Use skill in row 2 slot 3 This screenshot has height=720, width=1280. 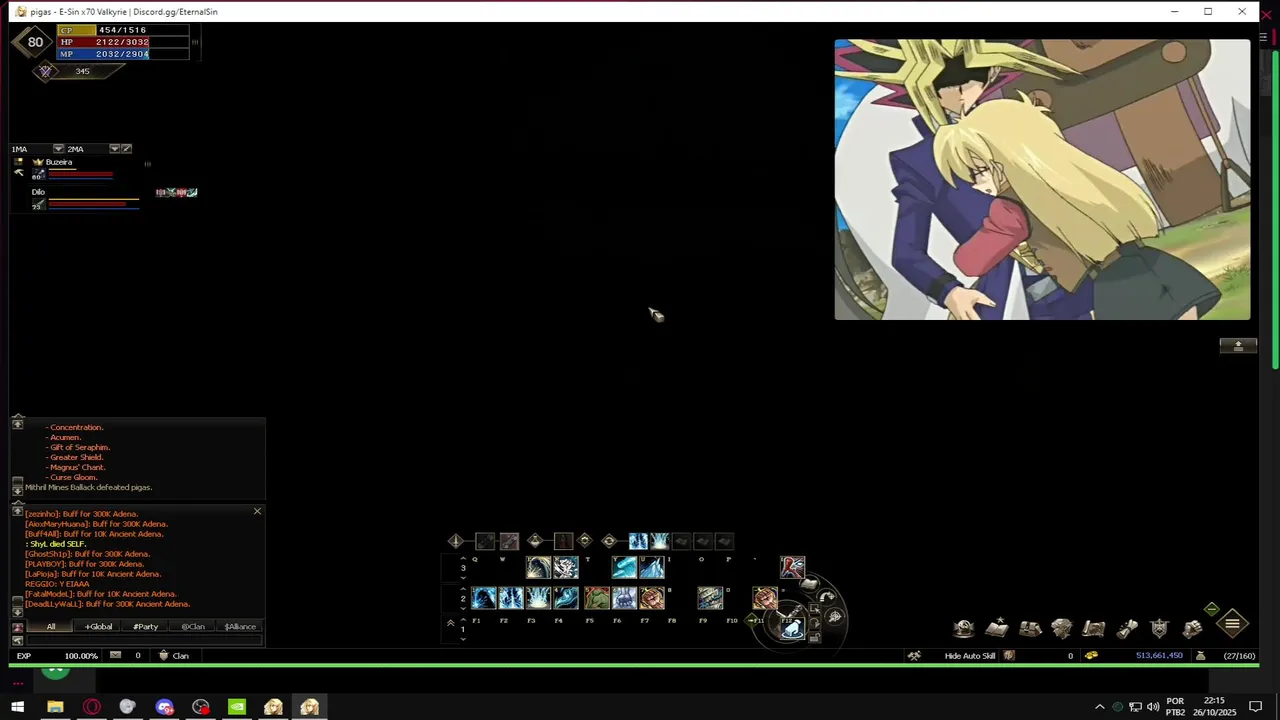pyautogui.click(x=538, y=598)
